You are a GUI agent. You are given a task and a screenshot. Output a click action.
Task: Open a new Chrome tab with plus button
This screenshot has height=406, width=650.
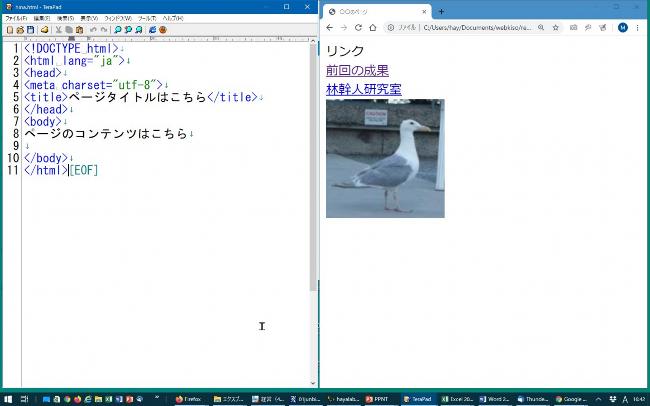pos(442,11)
